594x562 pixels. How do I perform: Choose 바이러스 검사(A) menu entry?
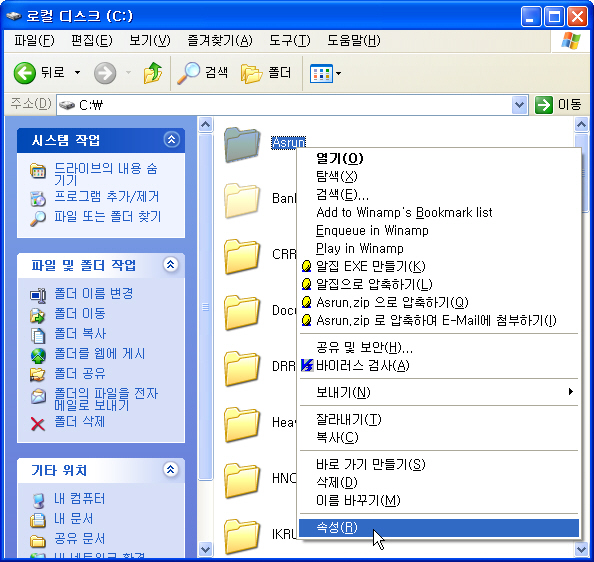click(439, 366)
